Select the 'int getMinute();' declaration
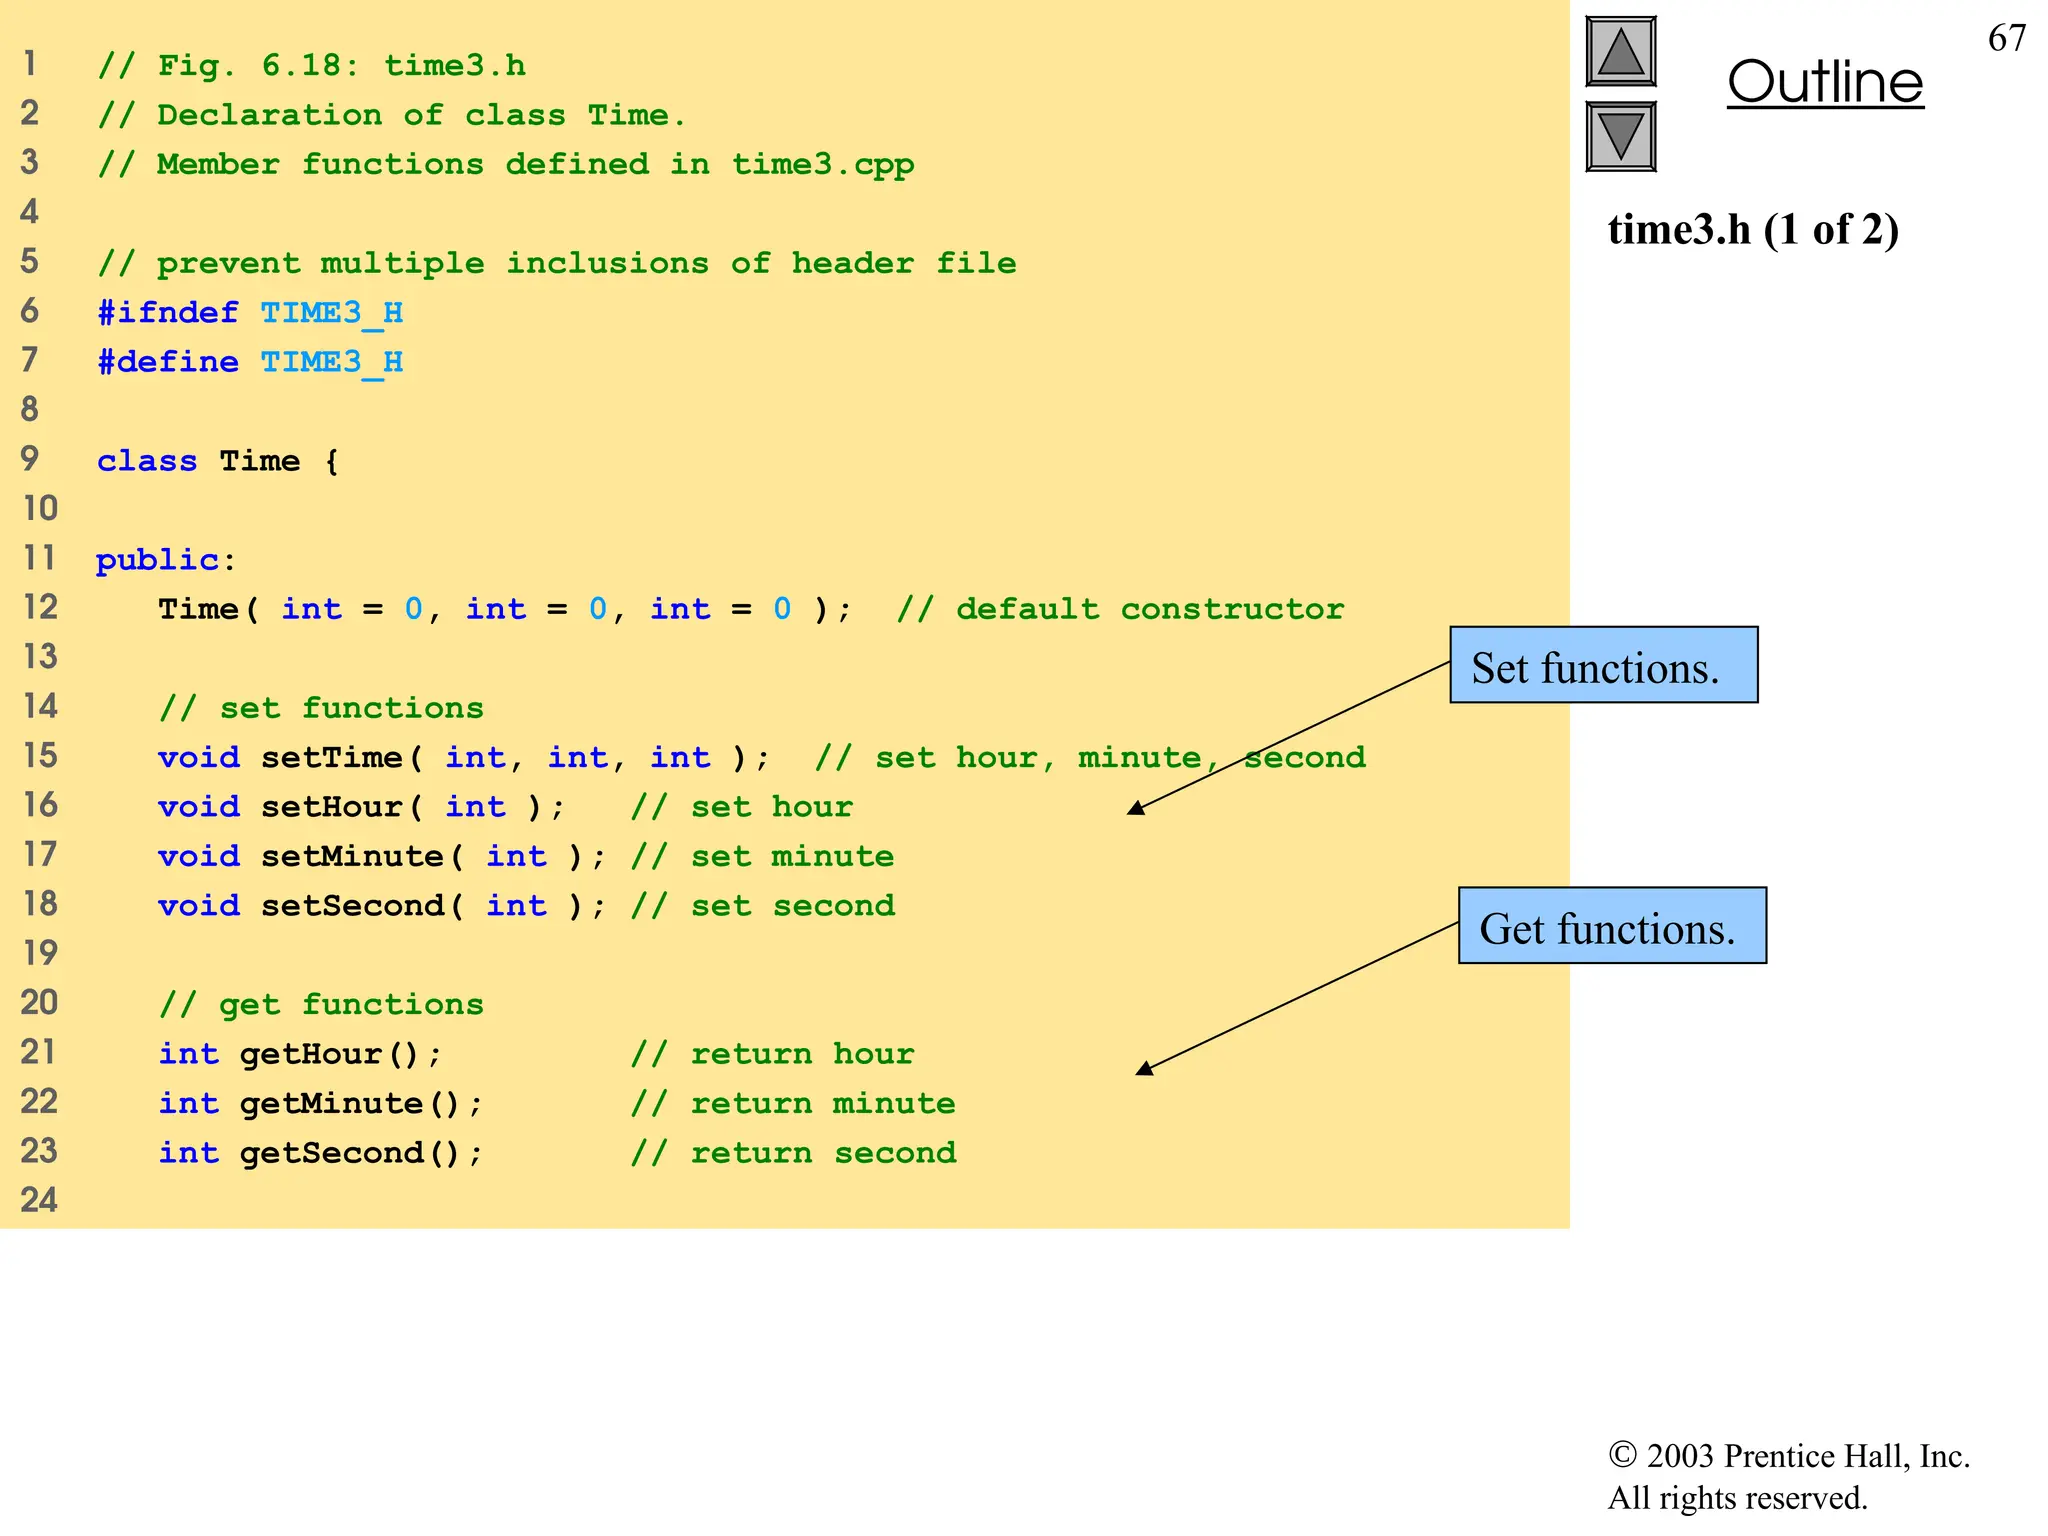Image resolution: width=2048 pixels, height=1536 pixels. (321, 1103)
